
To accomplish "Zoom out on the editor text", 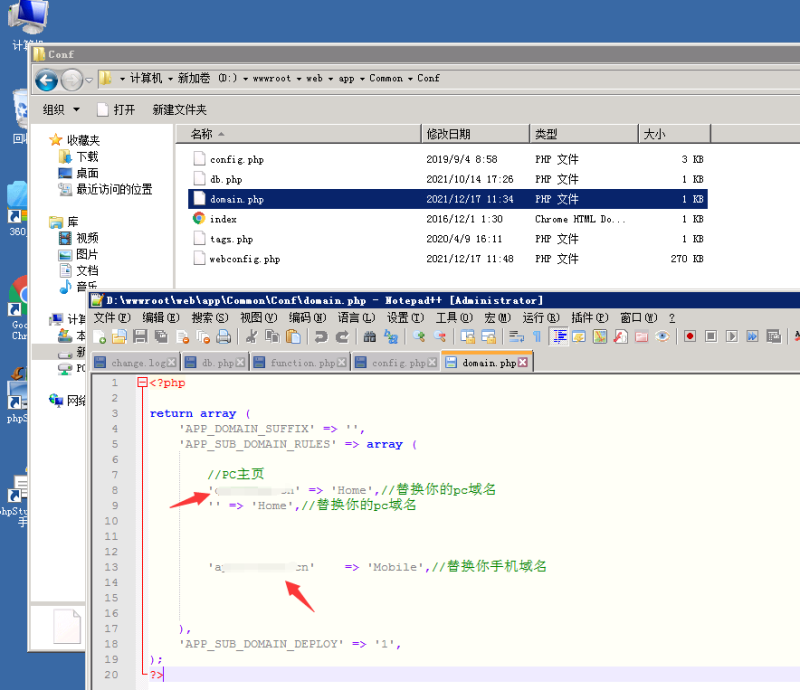I will (440, 337).
